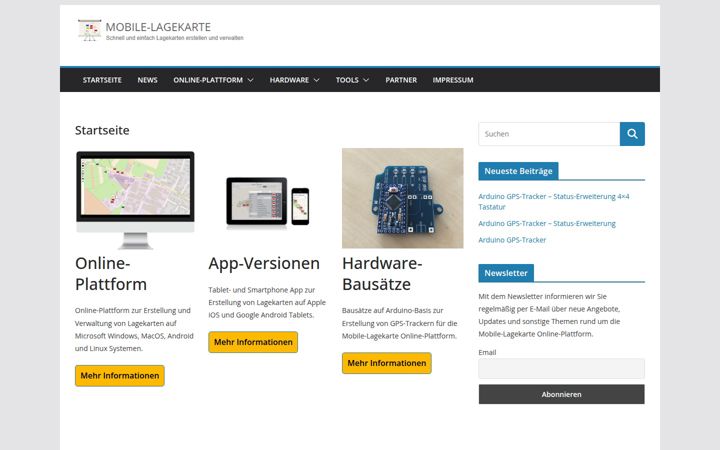Open the Partner menu item
This screenshot has width=720, height=450.
pyautogui.click(x=401, y=80)
